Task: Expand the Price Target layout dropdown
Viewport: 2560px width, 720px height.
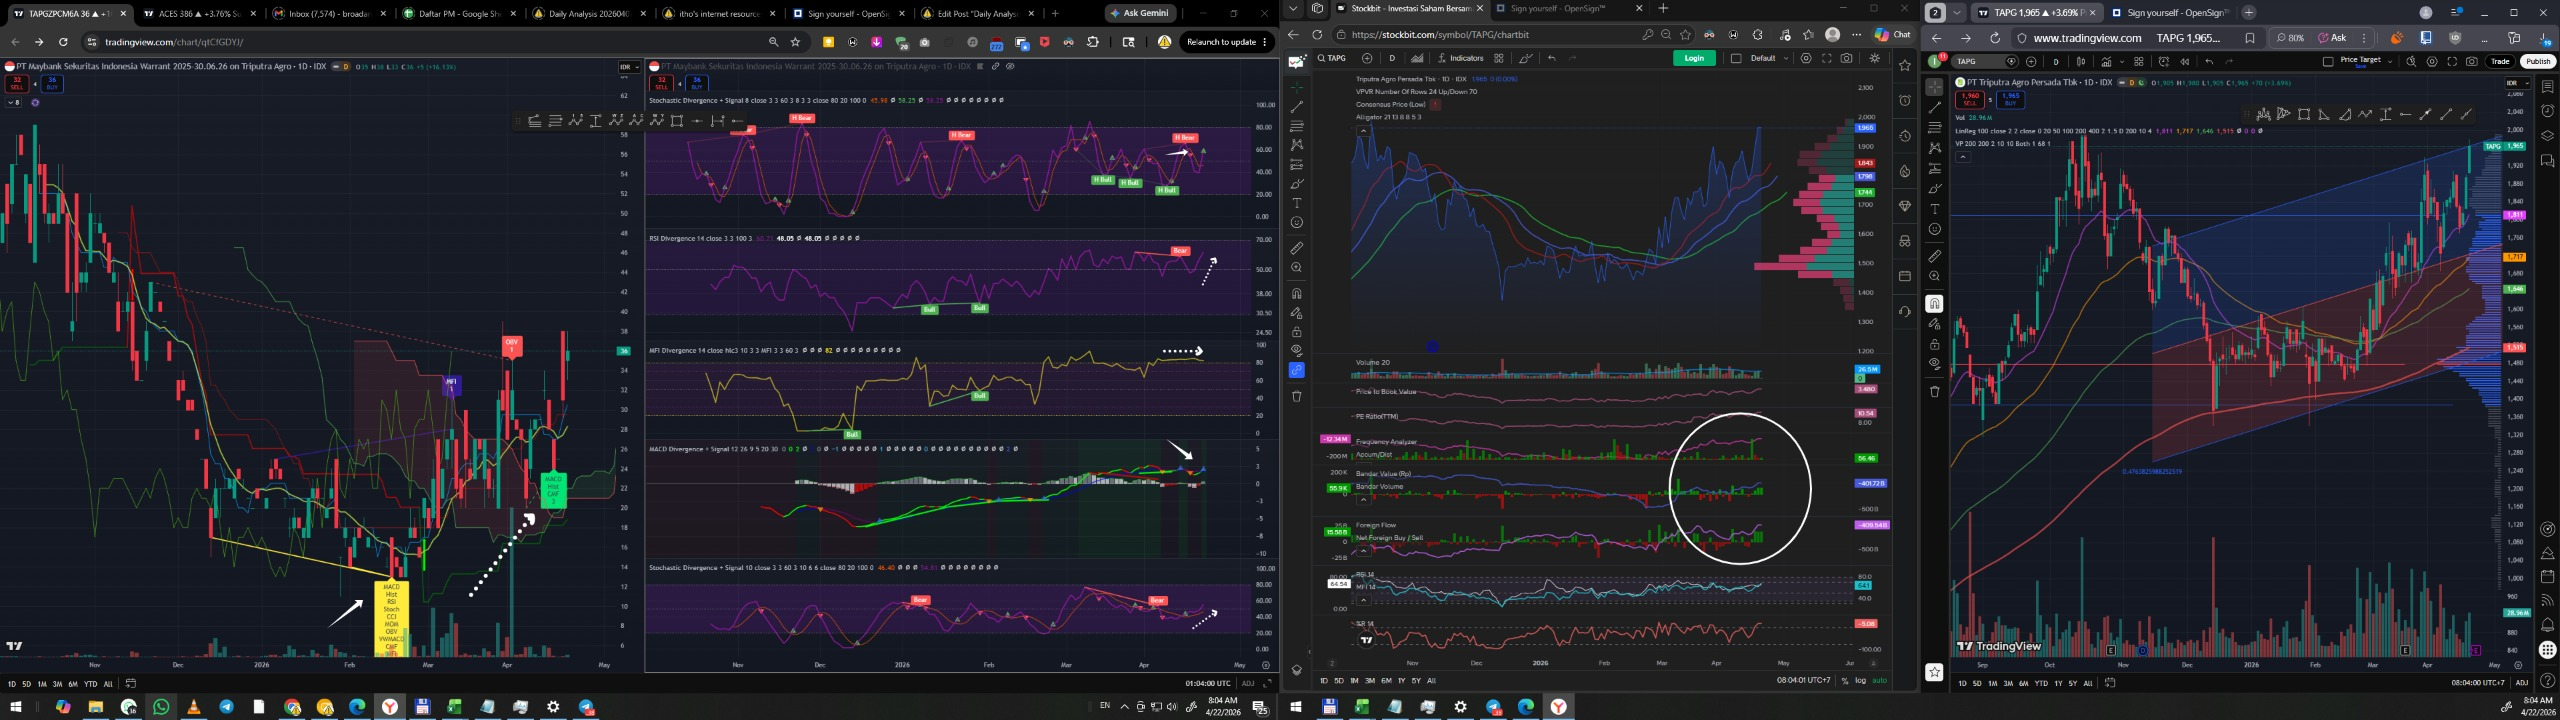Action: pos(2390,62)
